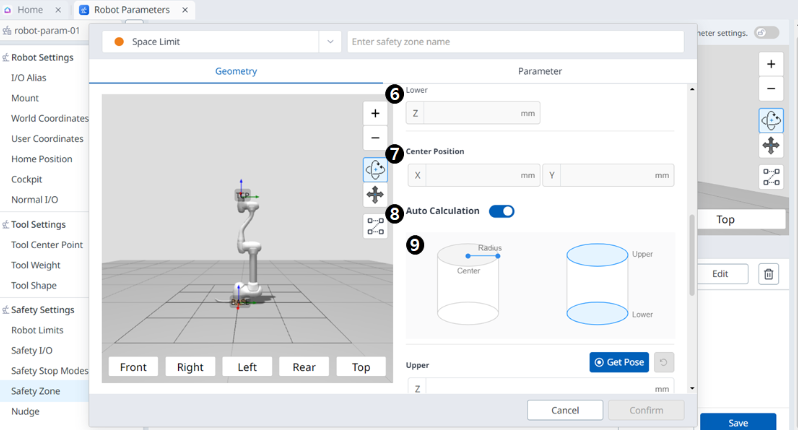Zoom in the dialog 3D robot view

tap(375, 113)
